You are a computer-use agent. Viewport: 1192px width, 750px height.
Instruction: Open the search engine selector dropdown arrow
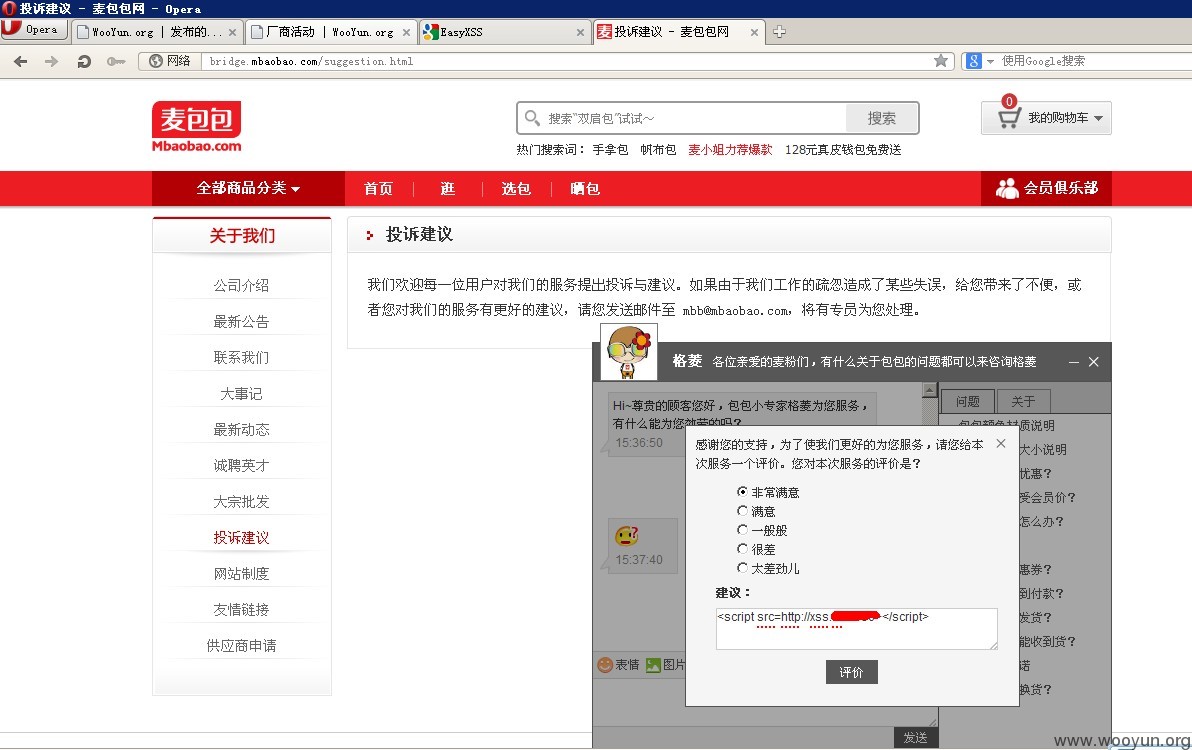pyautogui.click(x=990, y=62)
